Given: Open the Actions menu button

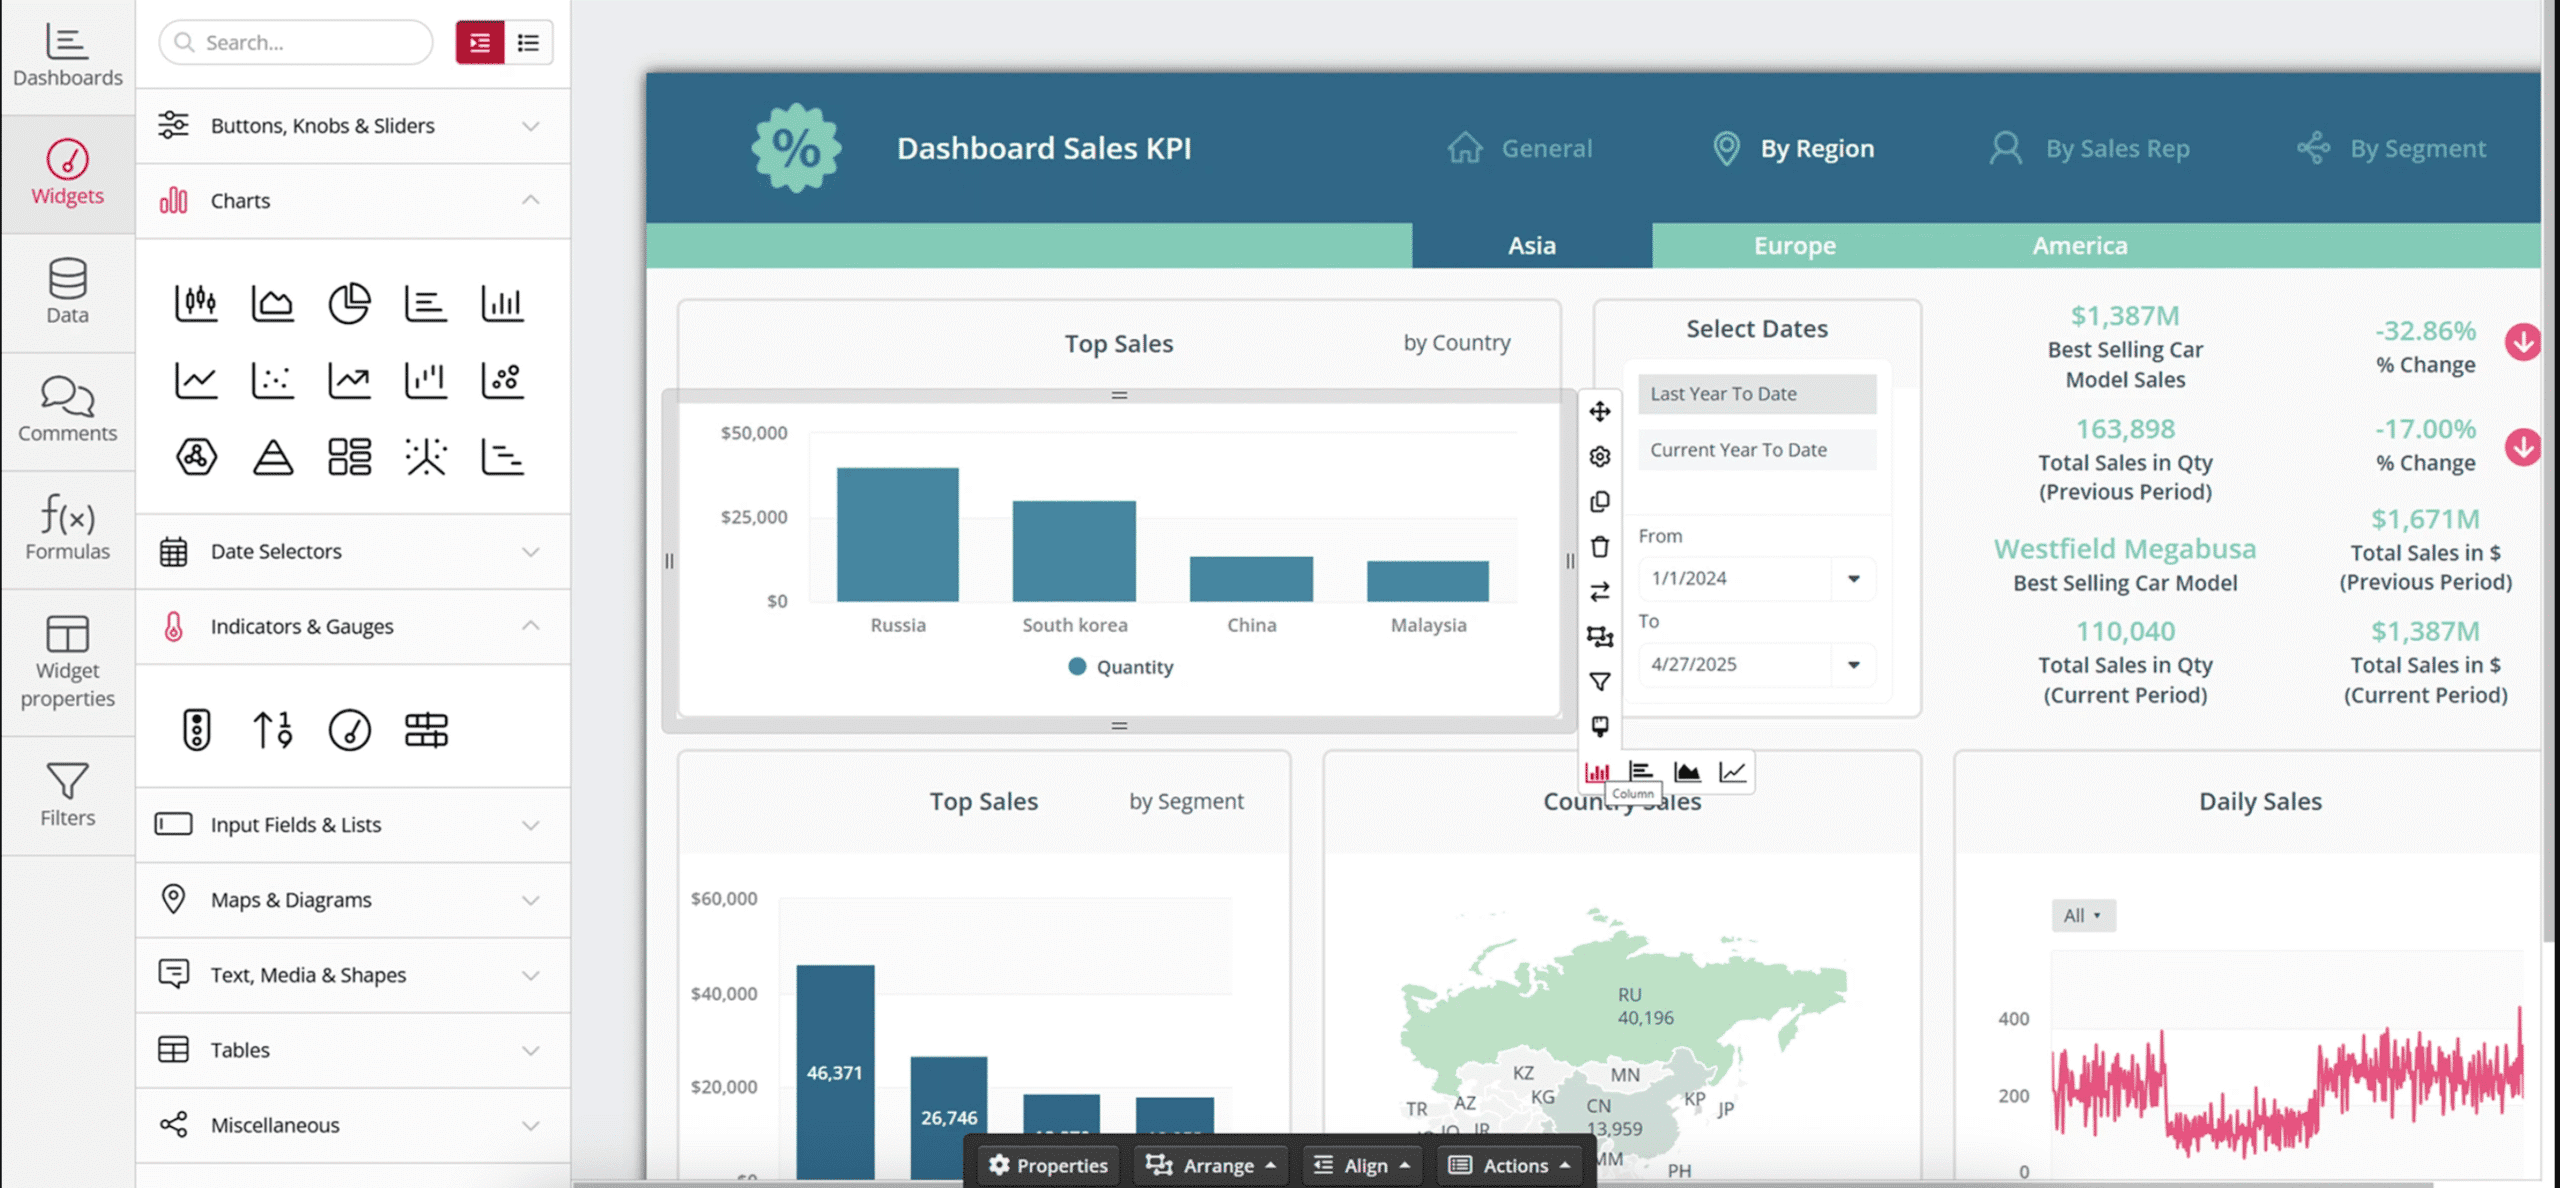Looking at the screenshot, I should [1510, 1165].
